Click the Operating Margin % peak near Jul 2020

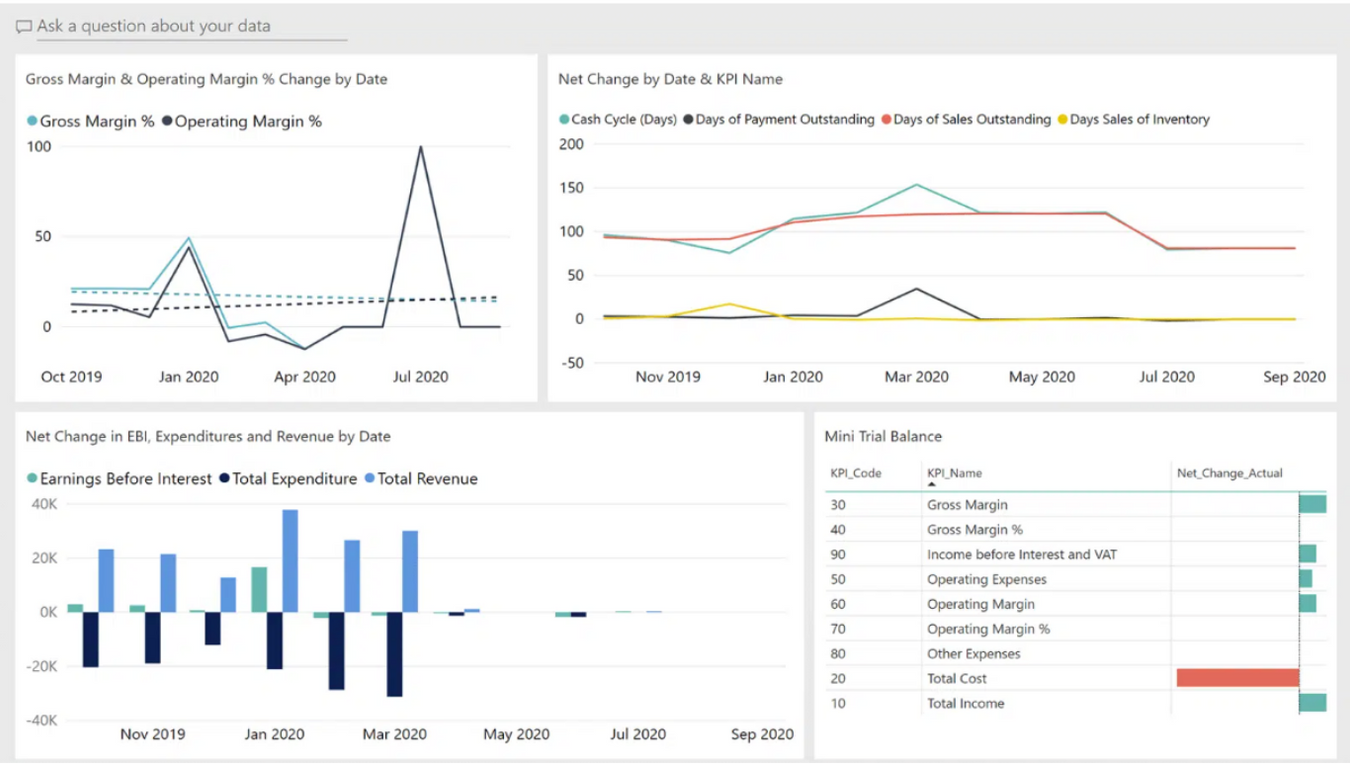(x=420, y=148)
